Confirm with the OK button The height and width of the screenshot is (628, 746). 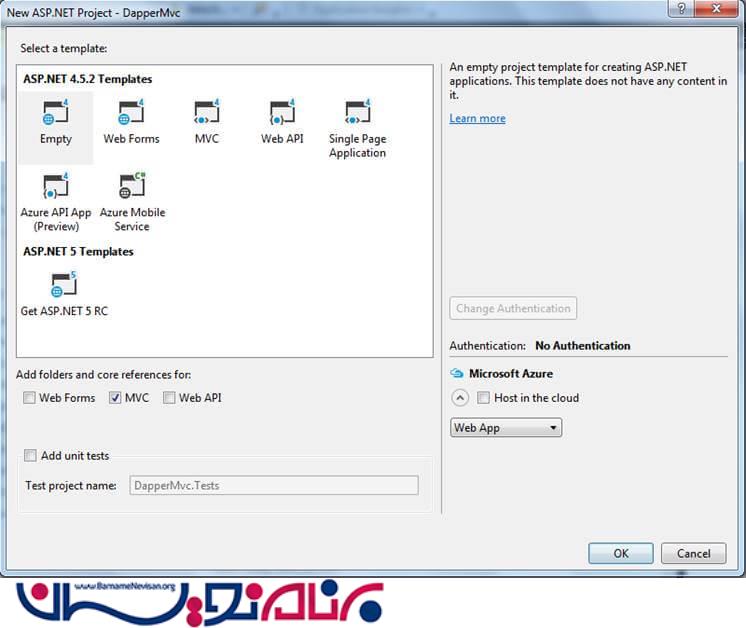pyautogui.click(x=621, y=553)
